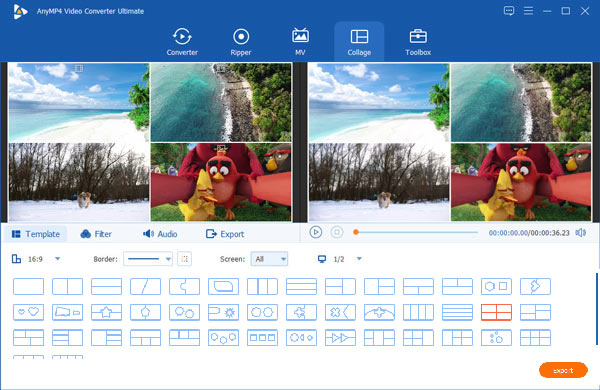Viewport: 600px width, 390px height.
Task: Click the orange Export button
Action: pos(563,370)
